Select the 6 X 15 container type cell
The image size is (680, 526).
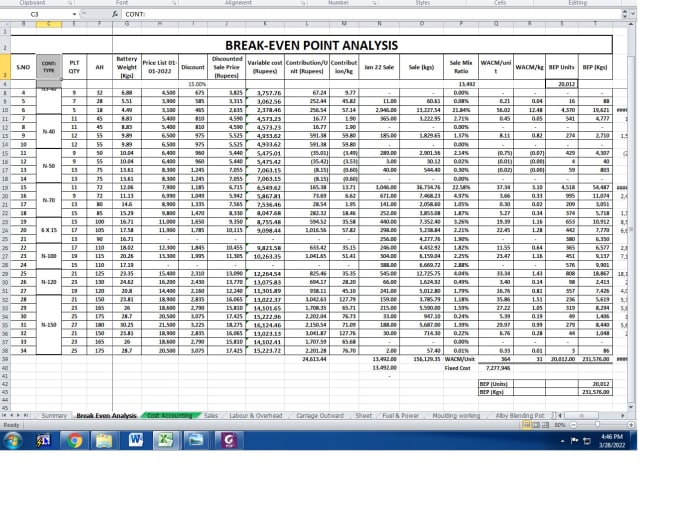point(49,230)
